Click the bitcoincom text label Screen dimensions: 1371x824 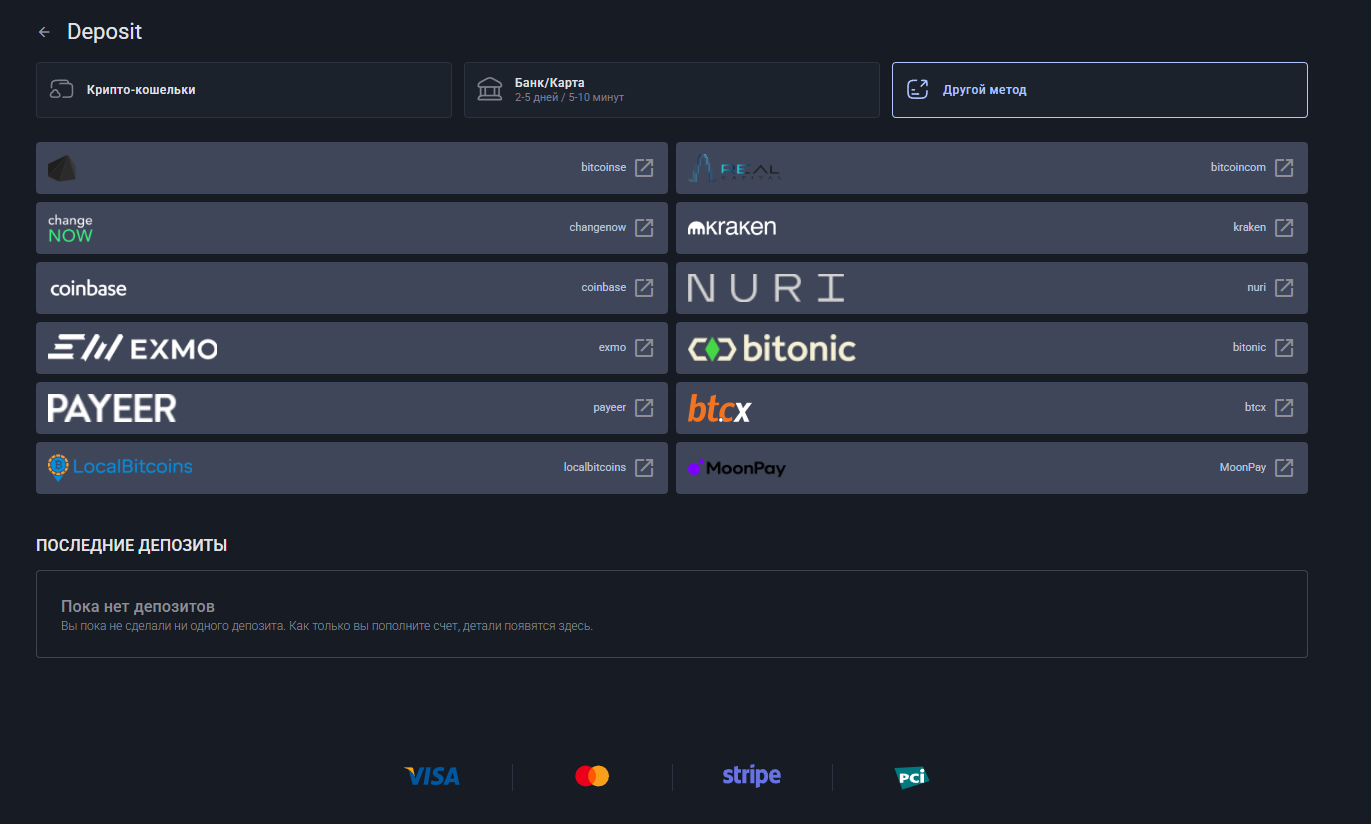pyautogui.click(x=1237, y=168)
